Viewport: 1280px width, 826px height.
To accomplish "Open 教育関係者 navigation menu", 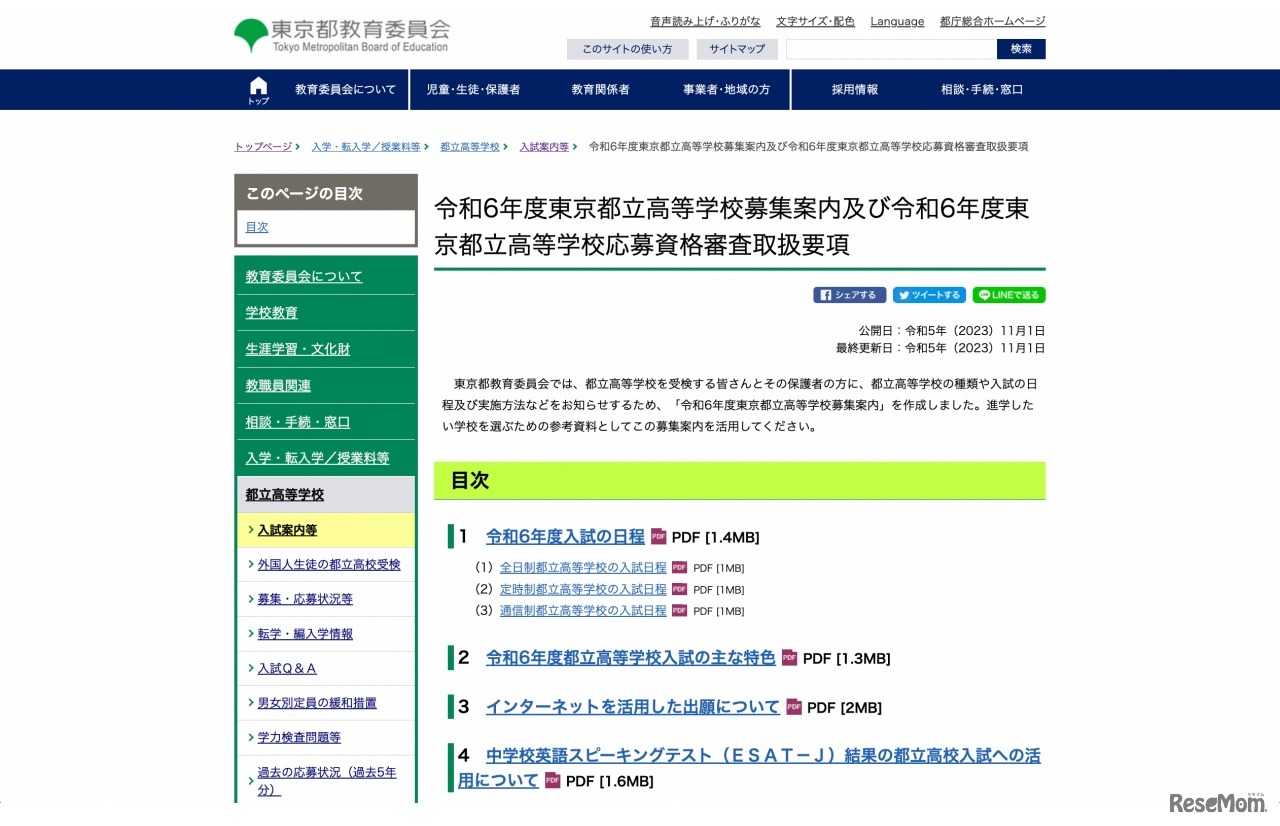I will point(601,90).
